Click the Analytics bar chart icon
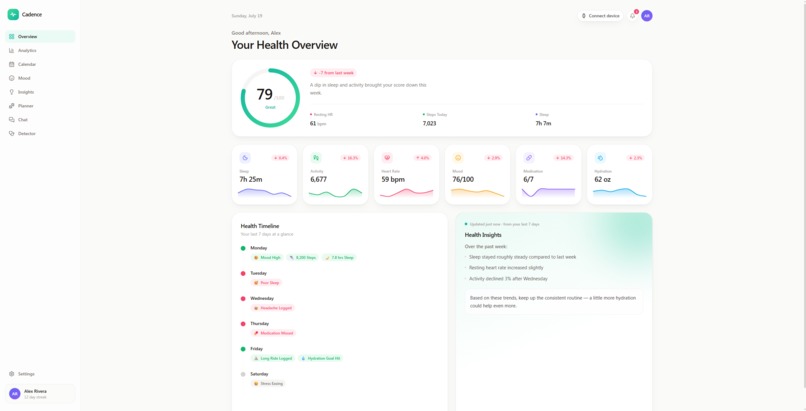806x411 pixels. (x=11, y=50)
